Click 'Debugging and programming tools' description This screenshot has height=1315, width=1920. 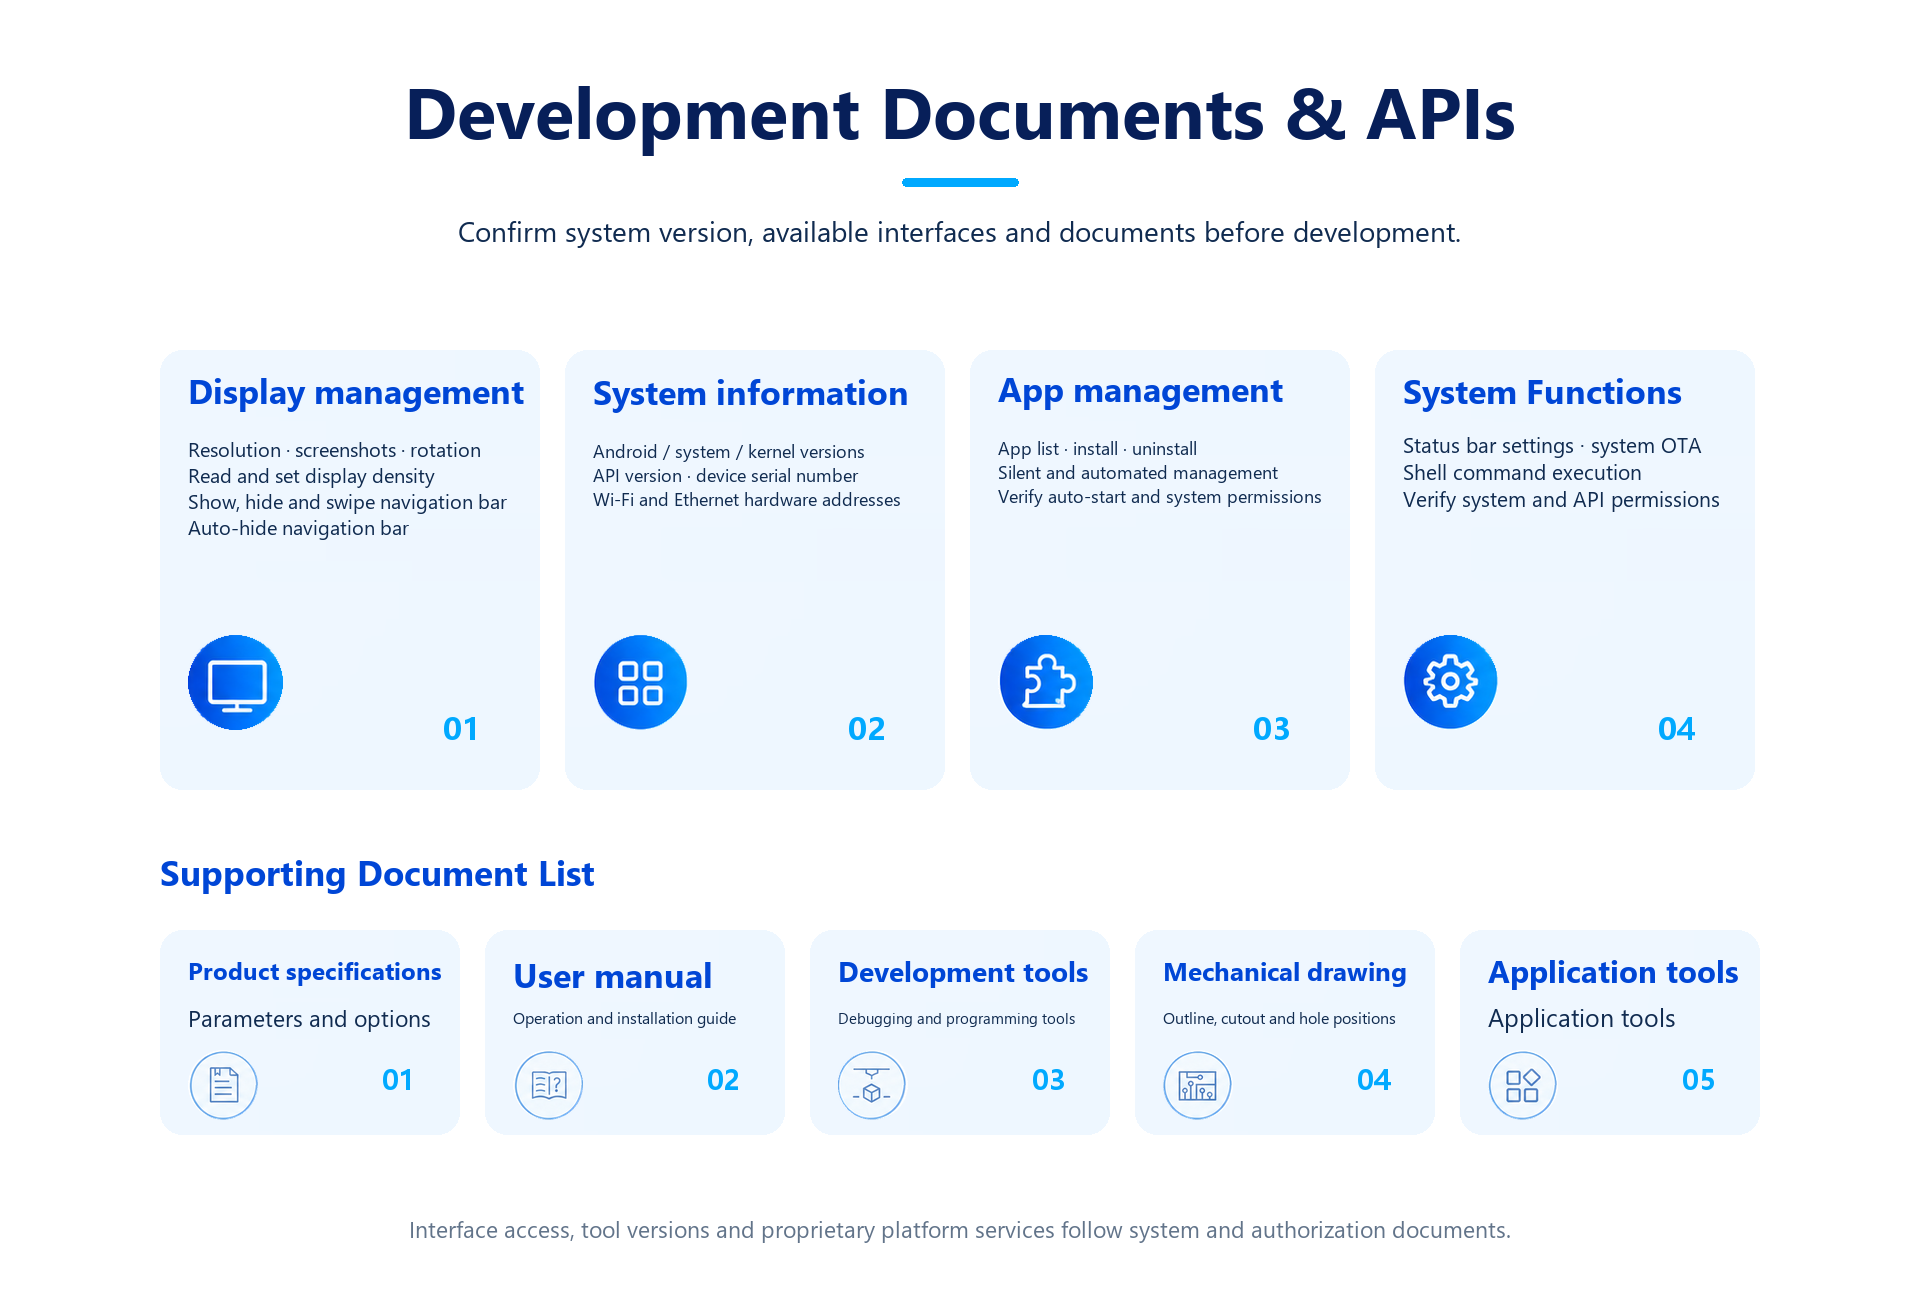click(x=956, y=1018)
